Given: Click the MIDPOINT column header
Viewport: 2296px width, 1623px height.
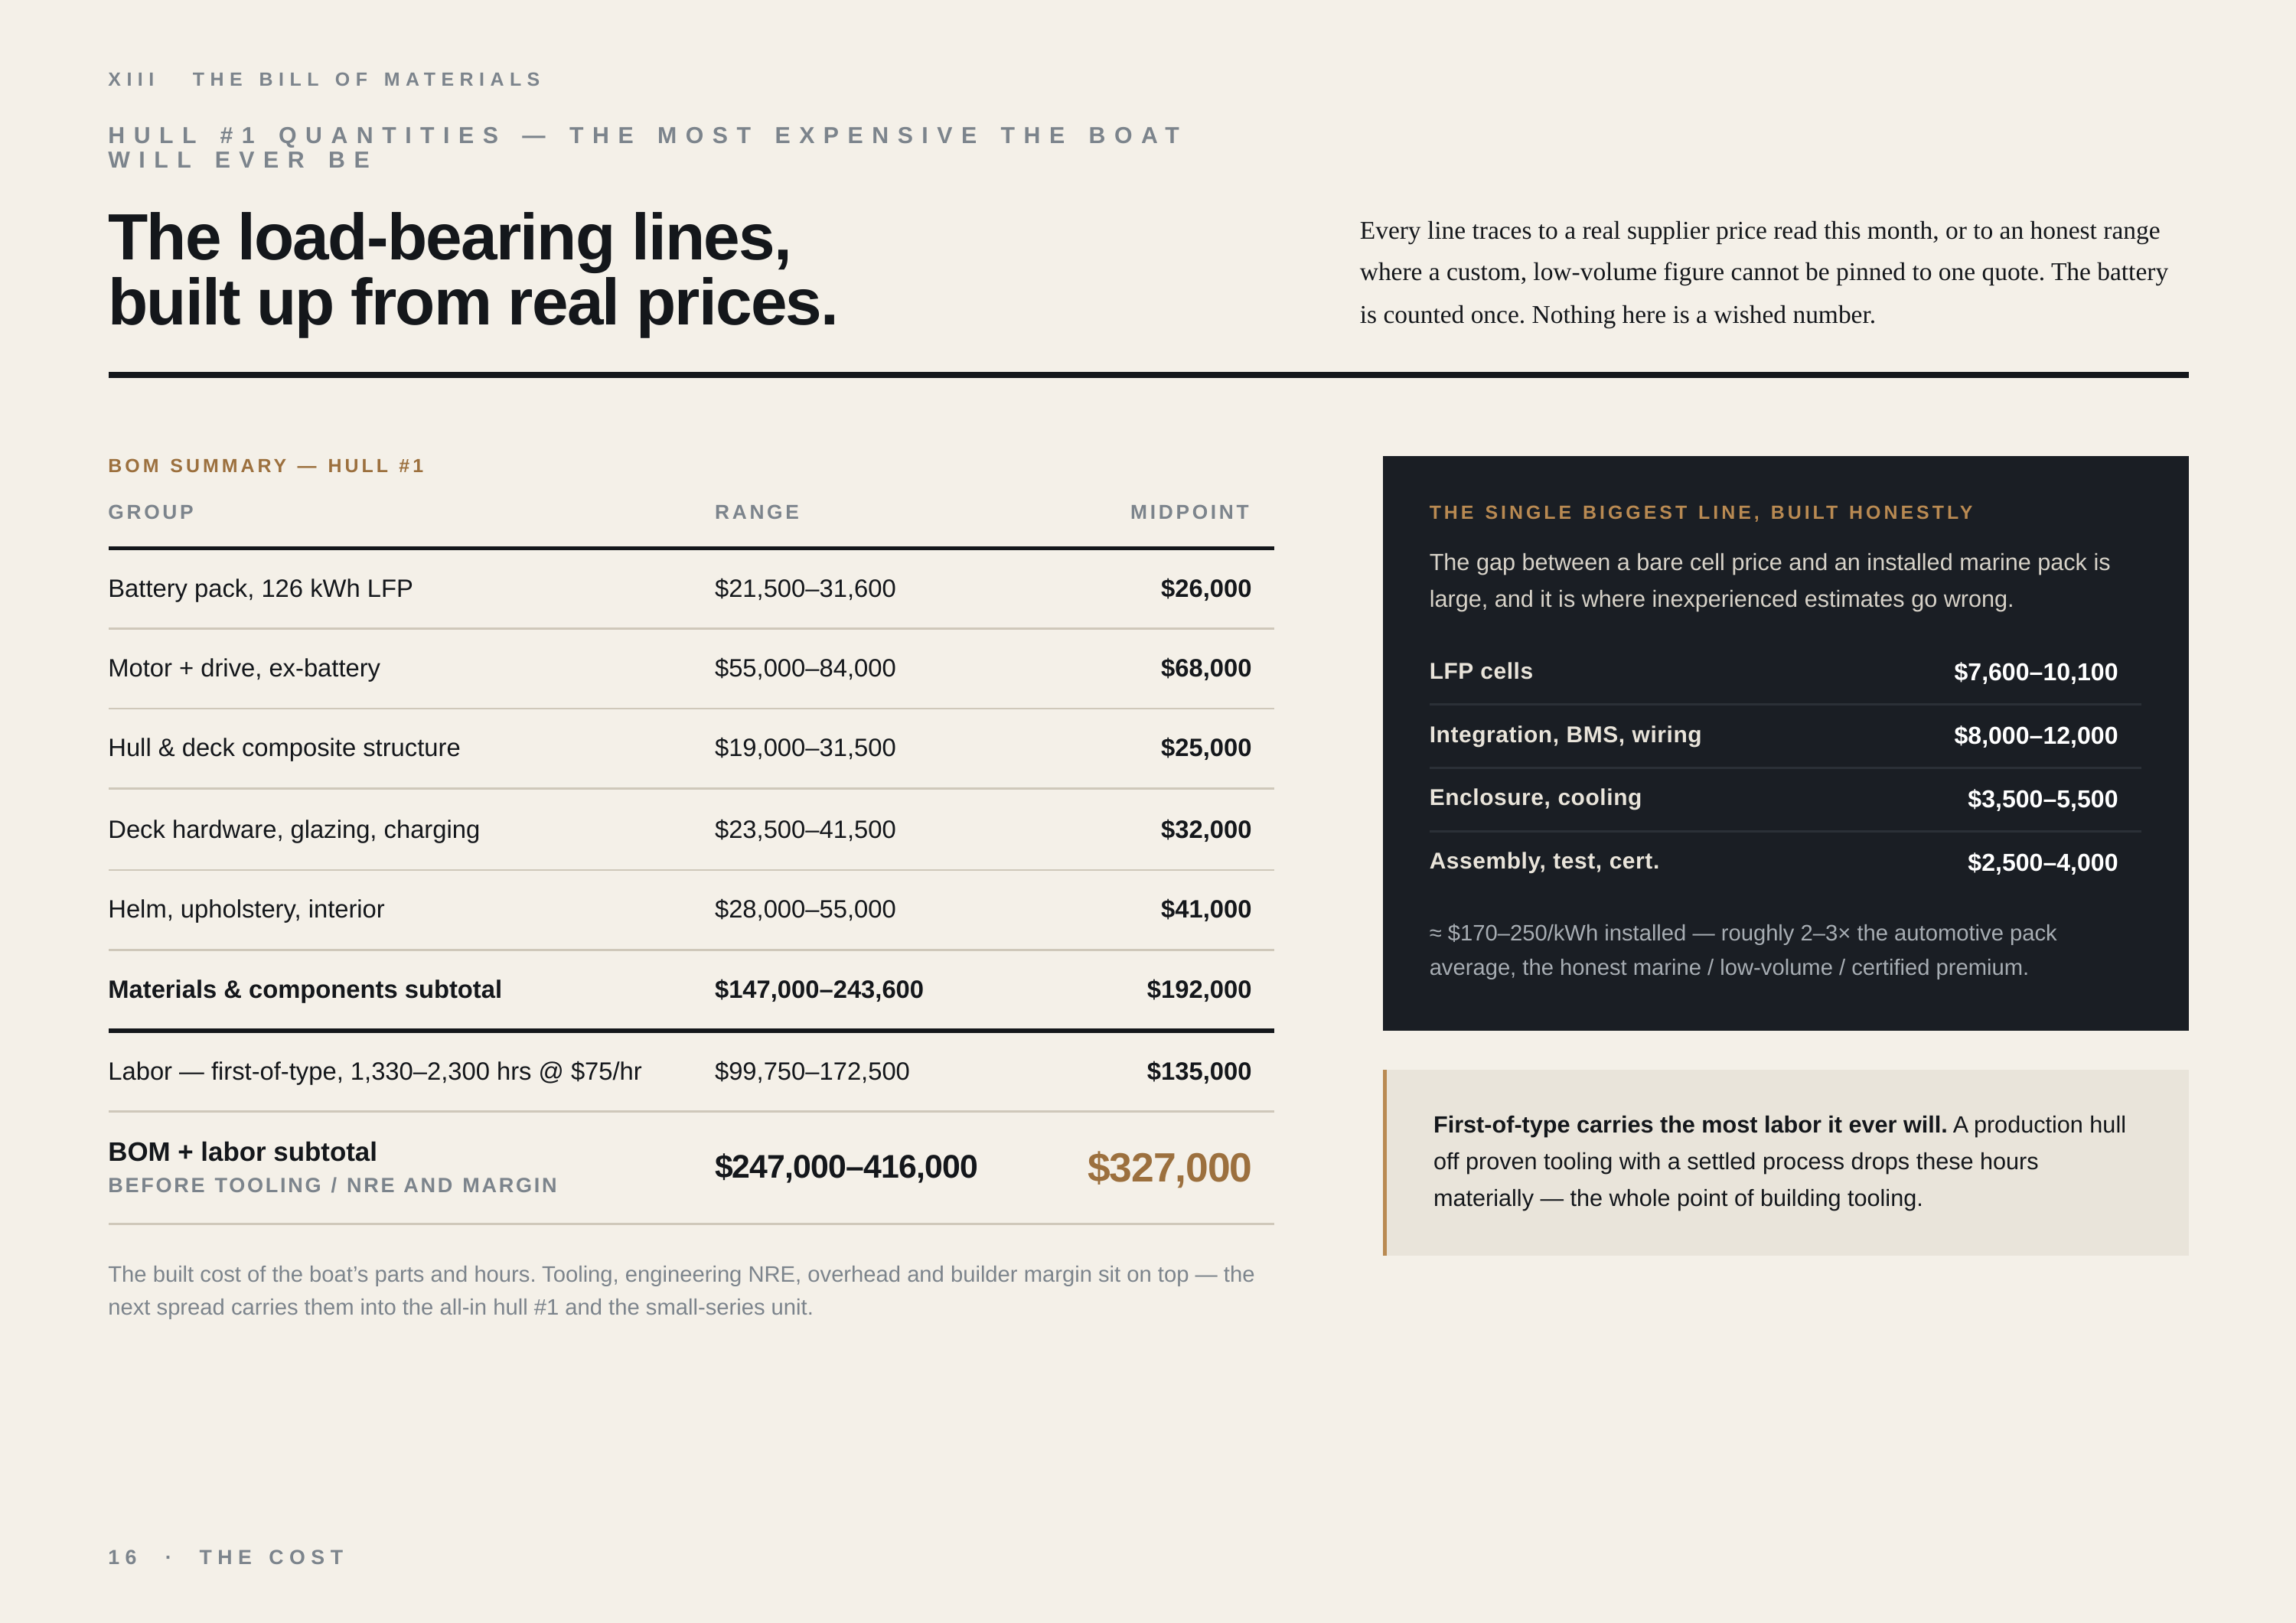Looking at the screenshot, I should [x=1190, y=512].
